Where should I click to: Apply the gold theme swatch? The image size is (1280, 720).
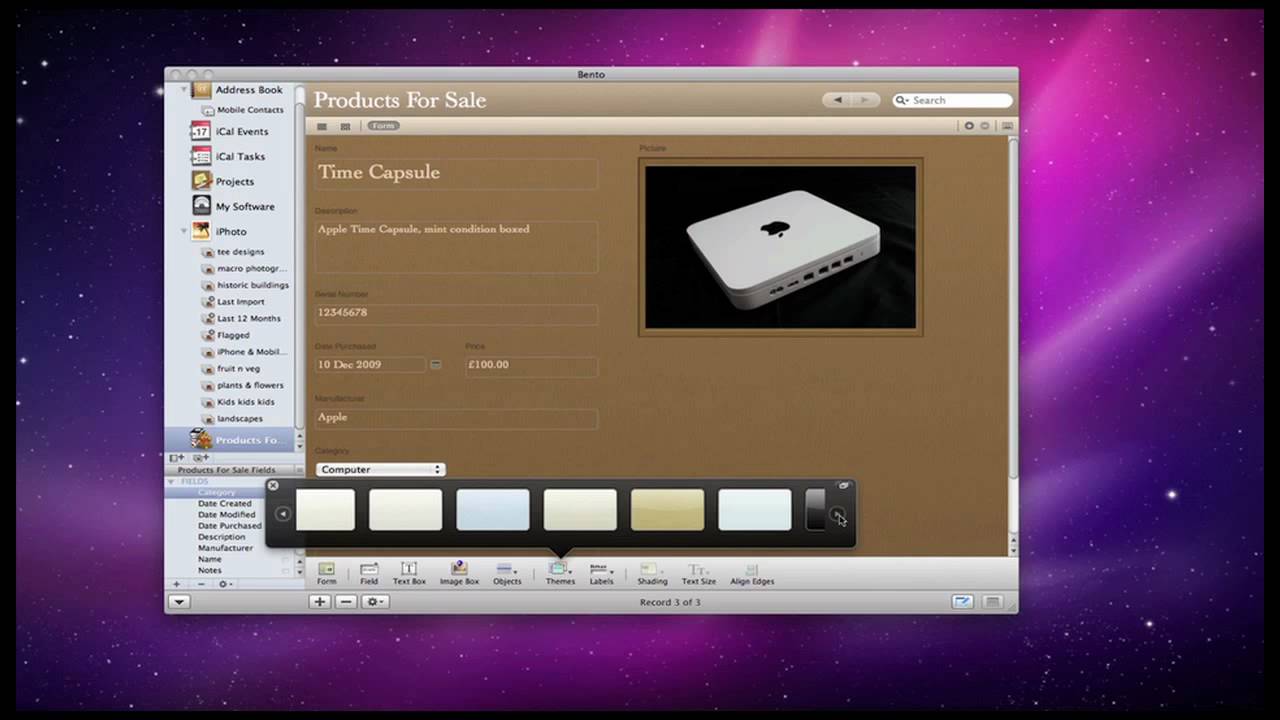(667, 509)
